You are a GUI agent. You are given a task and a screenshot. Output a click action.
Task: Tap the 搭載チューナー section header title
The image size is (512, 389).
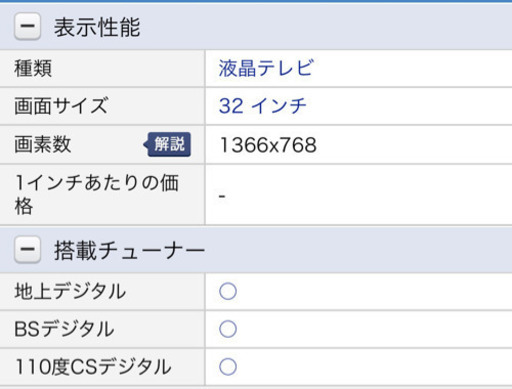click(x=129, y=250)
